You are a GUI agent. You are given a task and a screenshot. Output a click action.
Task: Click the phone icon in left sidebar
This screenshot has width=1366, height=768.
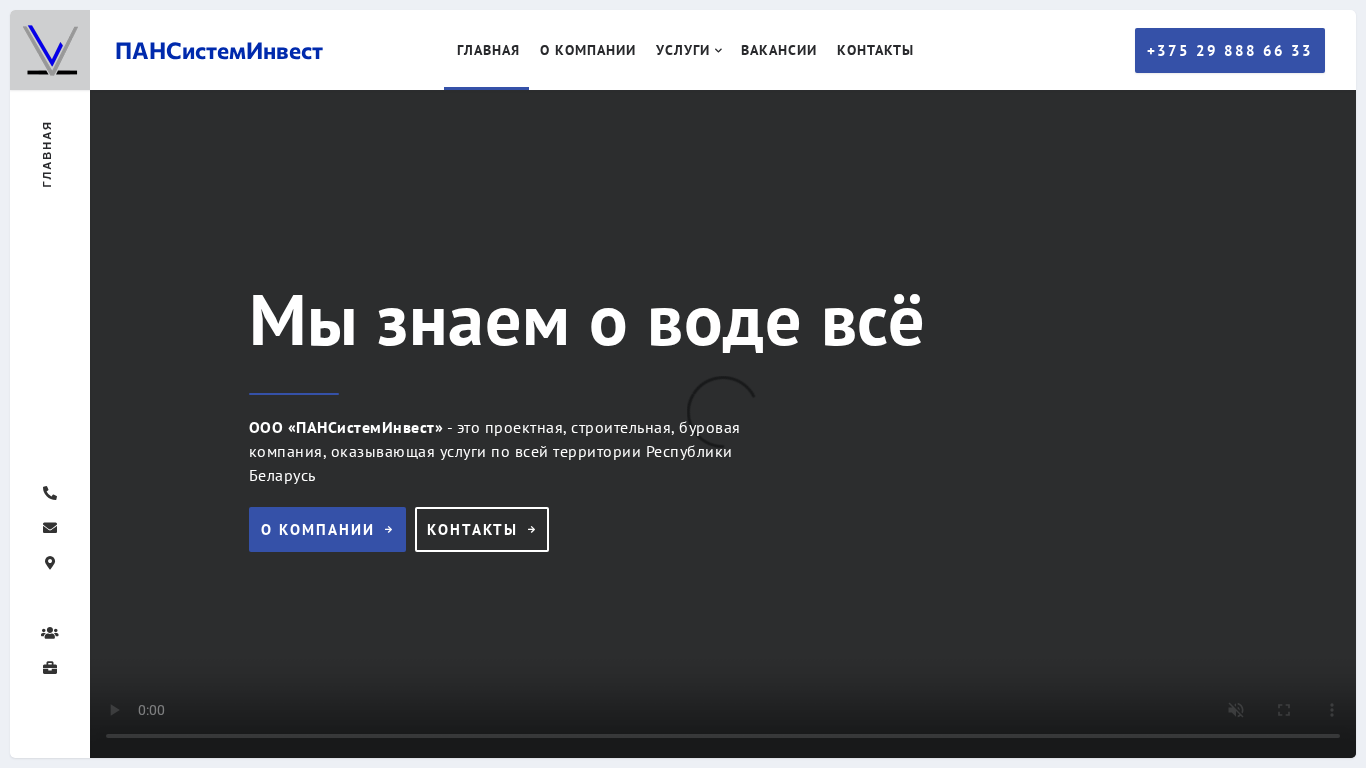pos(50,493)
